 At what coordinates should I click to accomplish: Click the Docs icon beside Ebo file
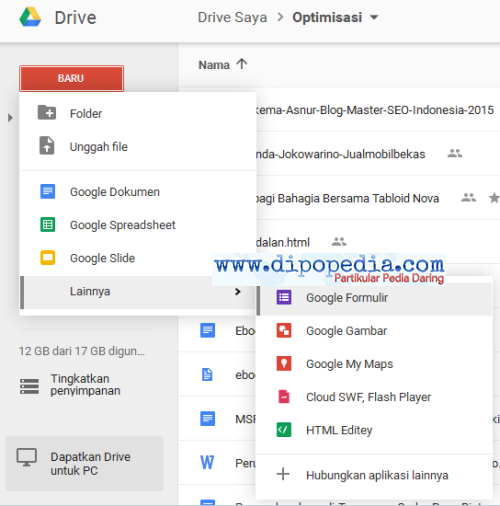pyautogui.click(x=207, y=330)
